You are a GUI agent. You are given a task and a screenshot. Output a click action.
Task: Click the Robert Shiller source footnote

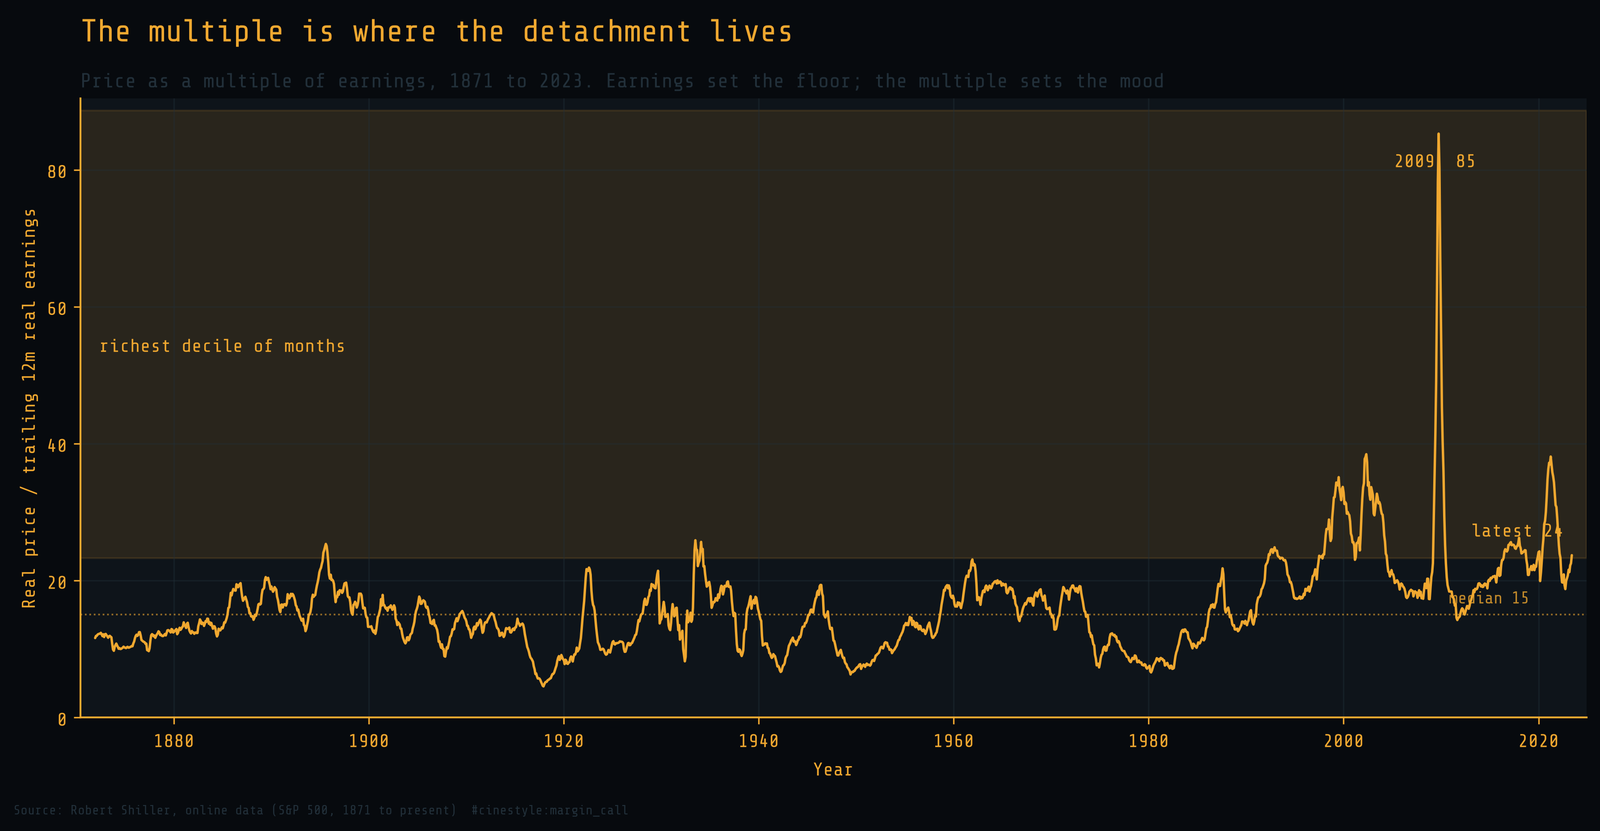point(321,810)
